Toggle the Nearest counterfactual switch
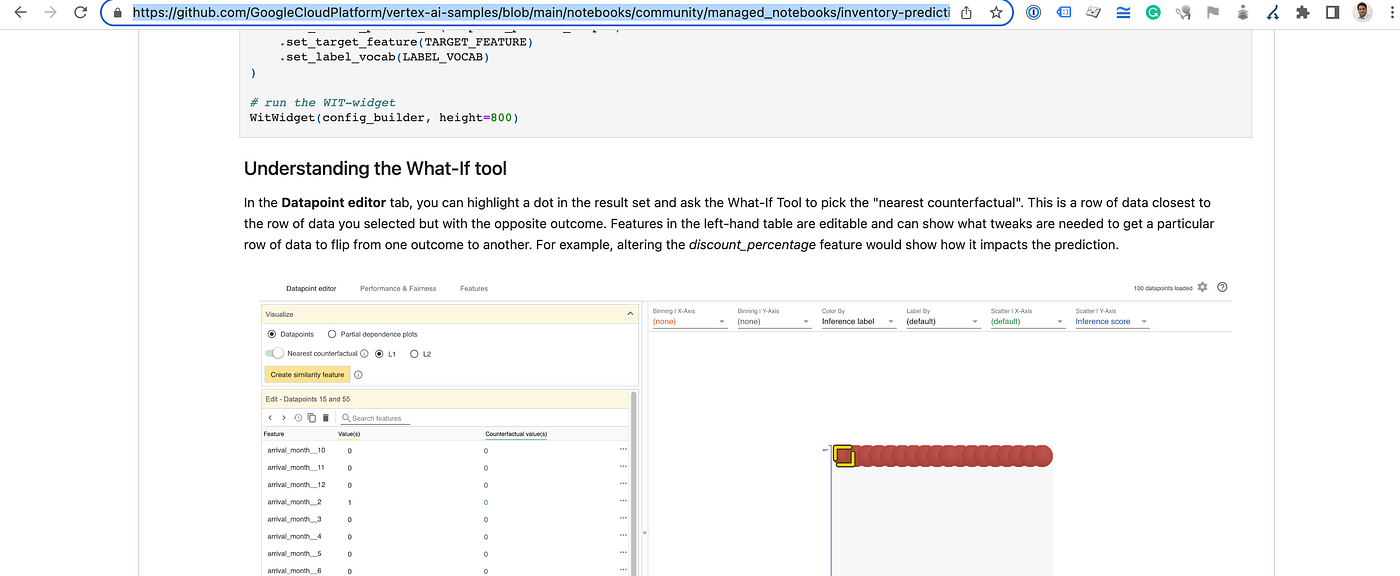Image resolution: width=1400 pixels, height=576 pixels. point(274,353)
